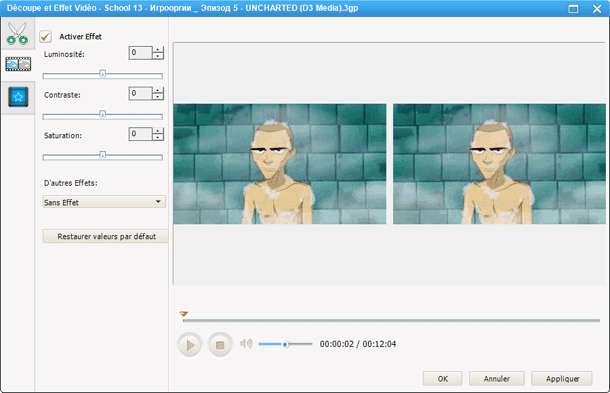Viewport: 610px width, 393px height.
Task: Click the right preview video thumbnail
Action: [499, 164]
